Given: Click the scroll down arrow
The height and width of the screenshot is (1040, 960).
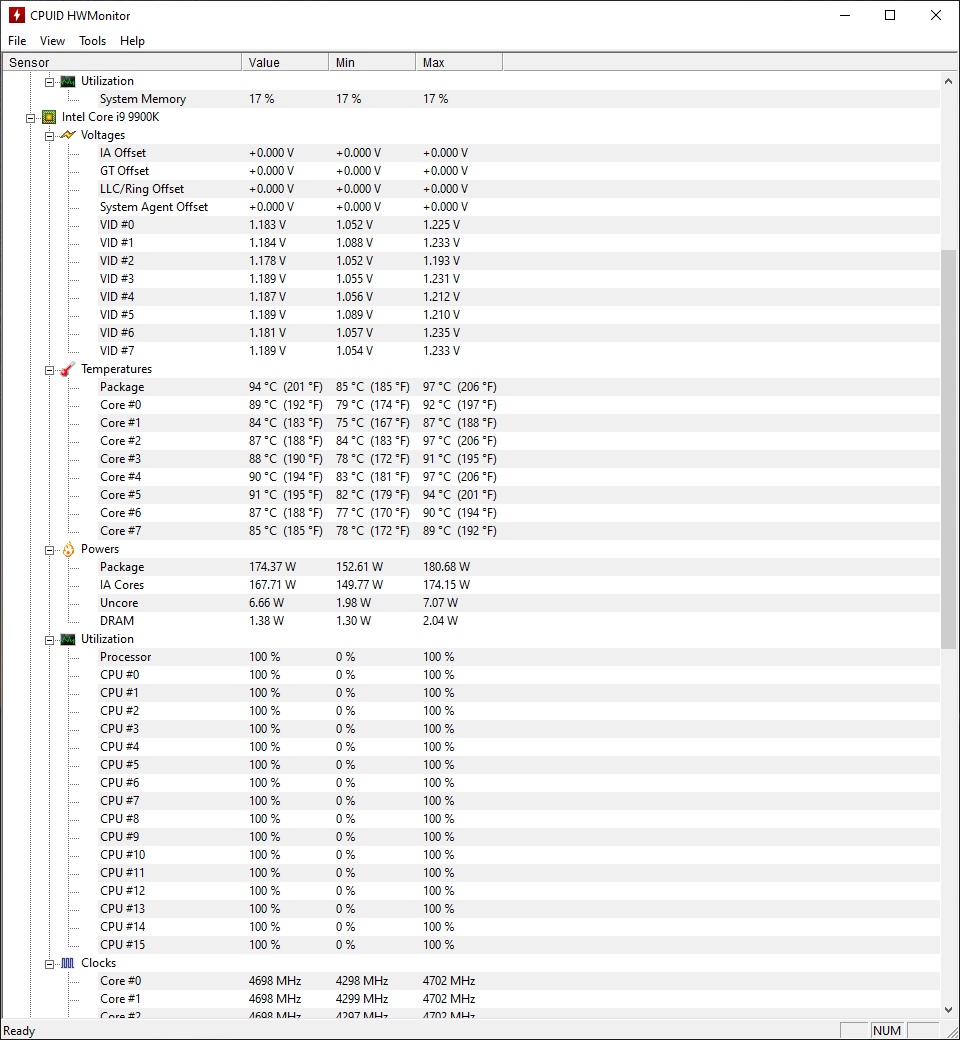Looking at the screenshot, I should click(x=948, y=1009).
